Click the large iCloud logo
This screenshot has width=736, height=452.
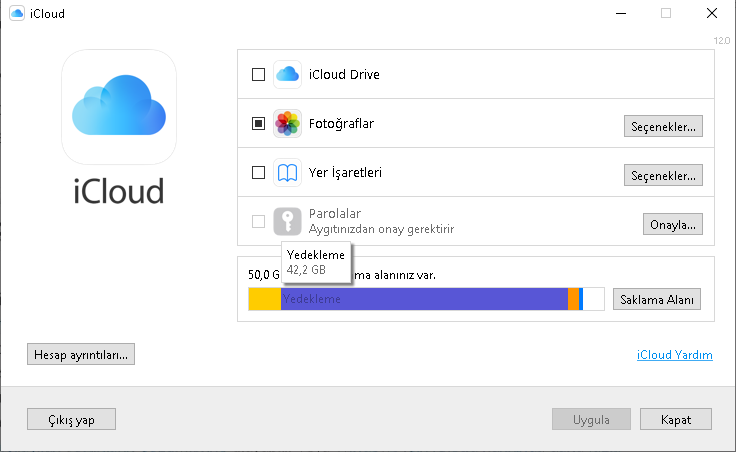click(x=119, y=108)
